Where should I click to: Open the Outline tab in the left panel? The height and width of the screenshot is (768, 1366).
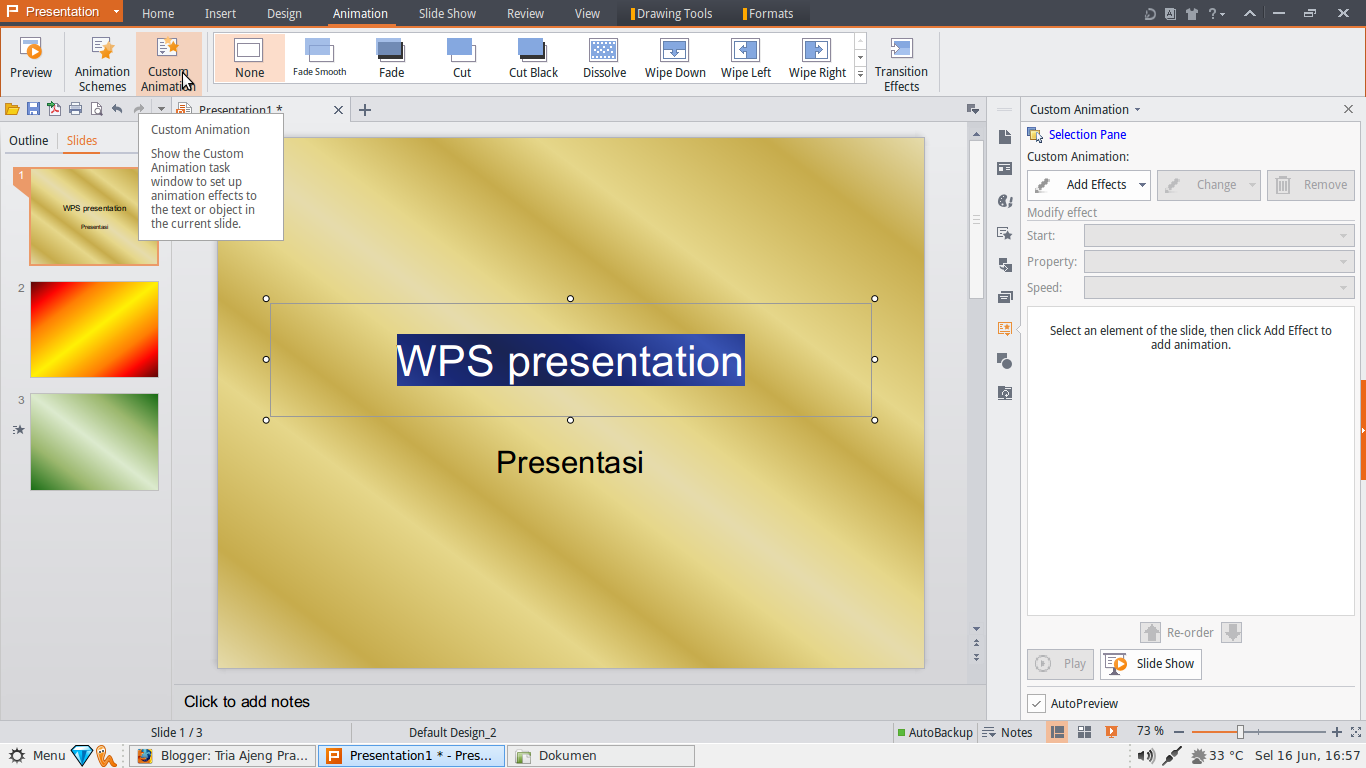29,140
